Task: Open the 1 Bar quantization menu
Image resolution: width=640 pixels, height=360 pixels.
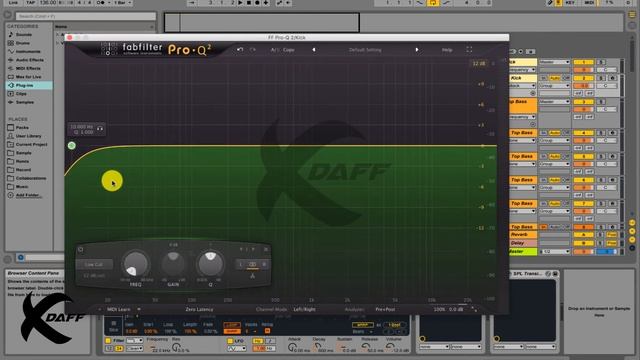Action: [x=123, y=3]
